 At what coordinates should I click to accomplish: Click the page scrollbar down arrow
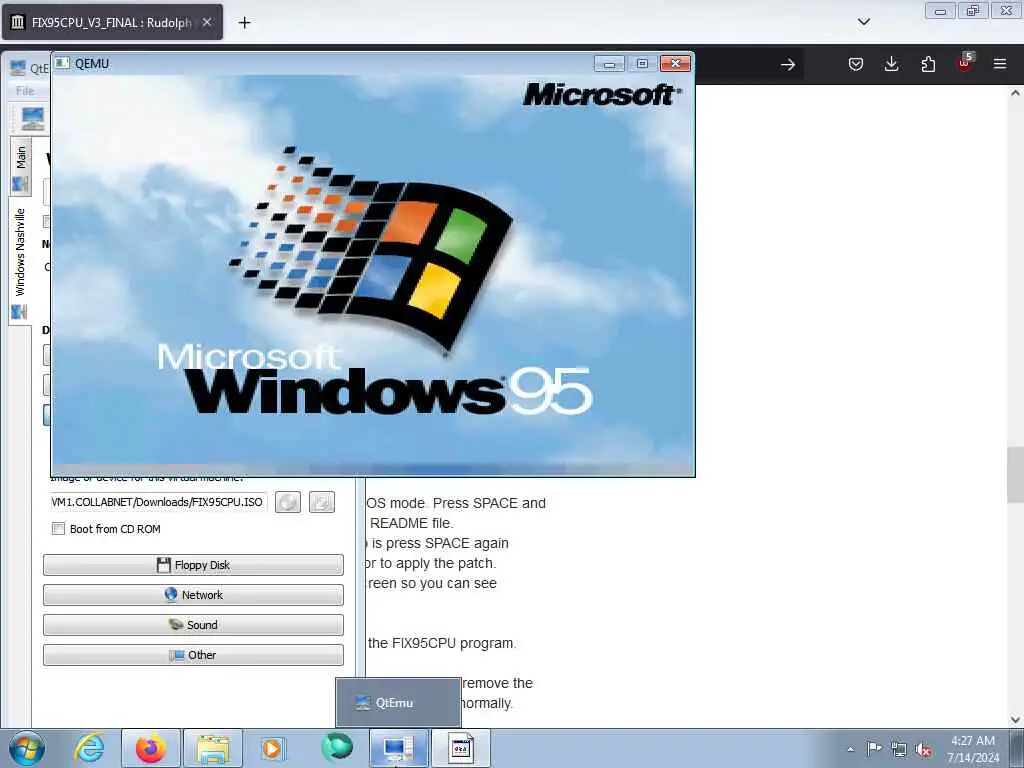1015,720
